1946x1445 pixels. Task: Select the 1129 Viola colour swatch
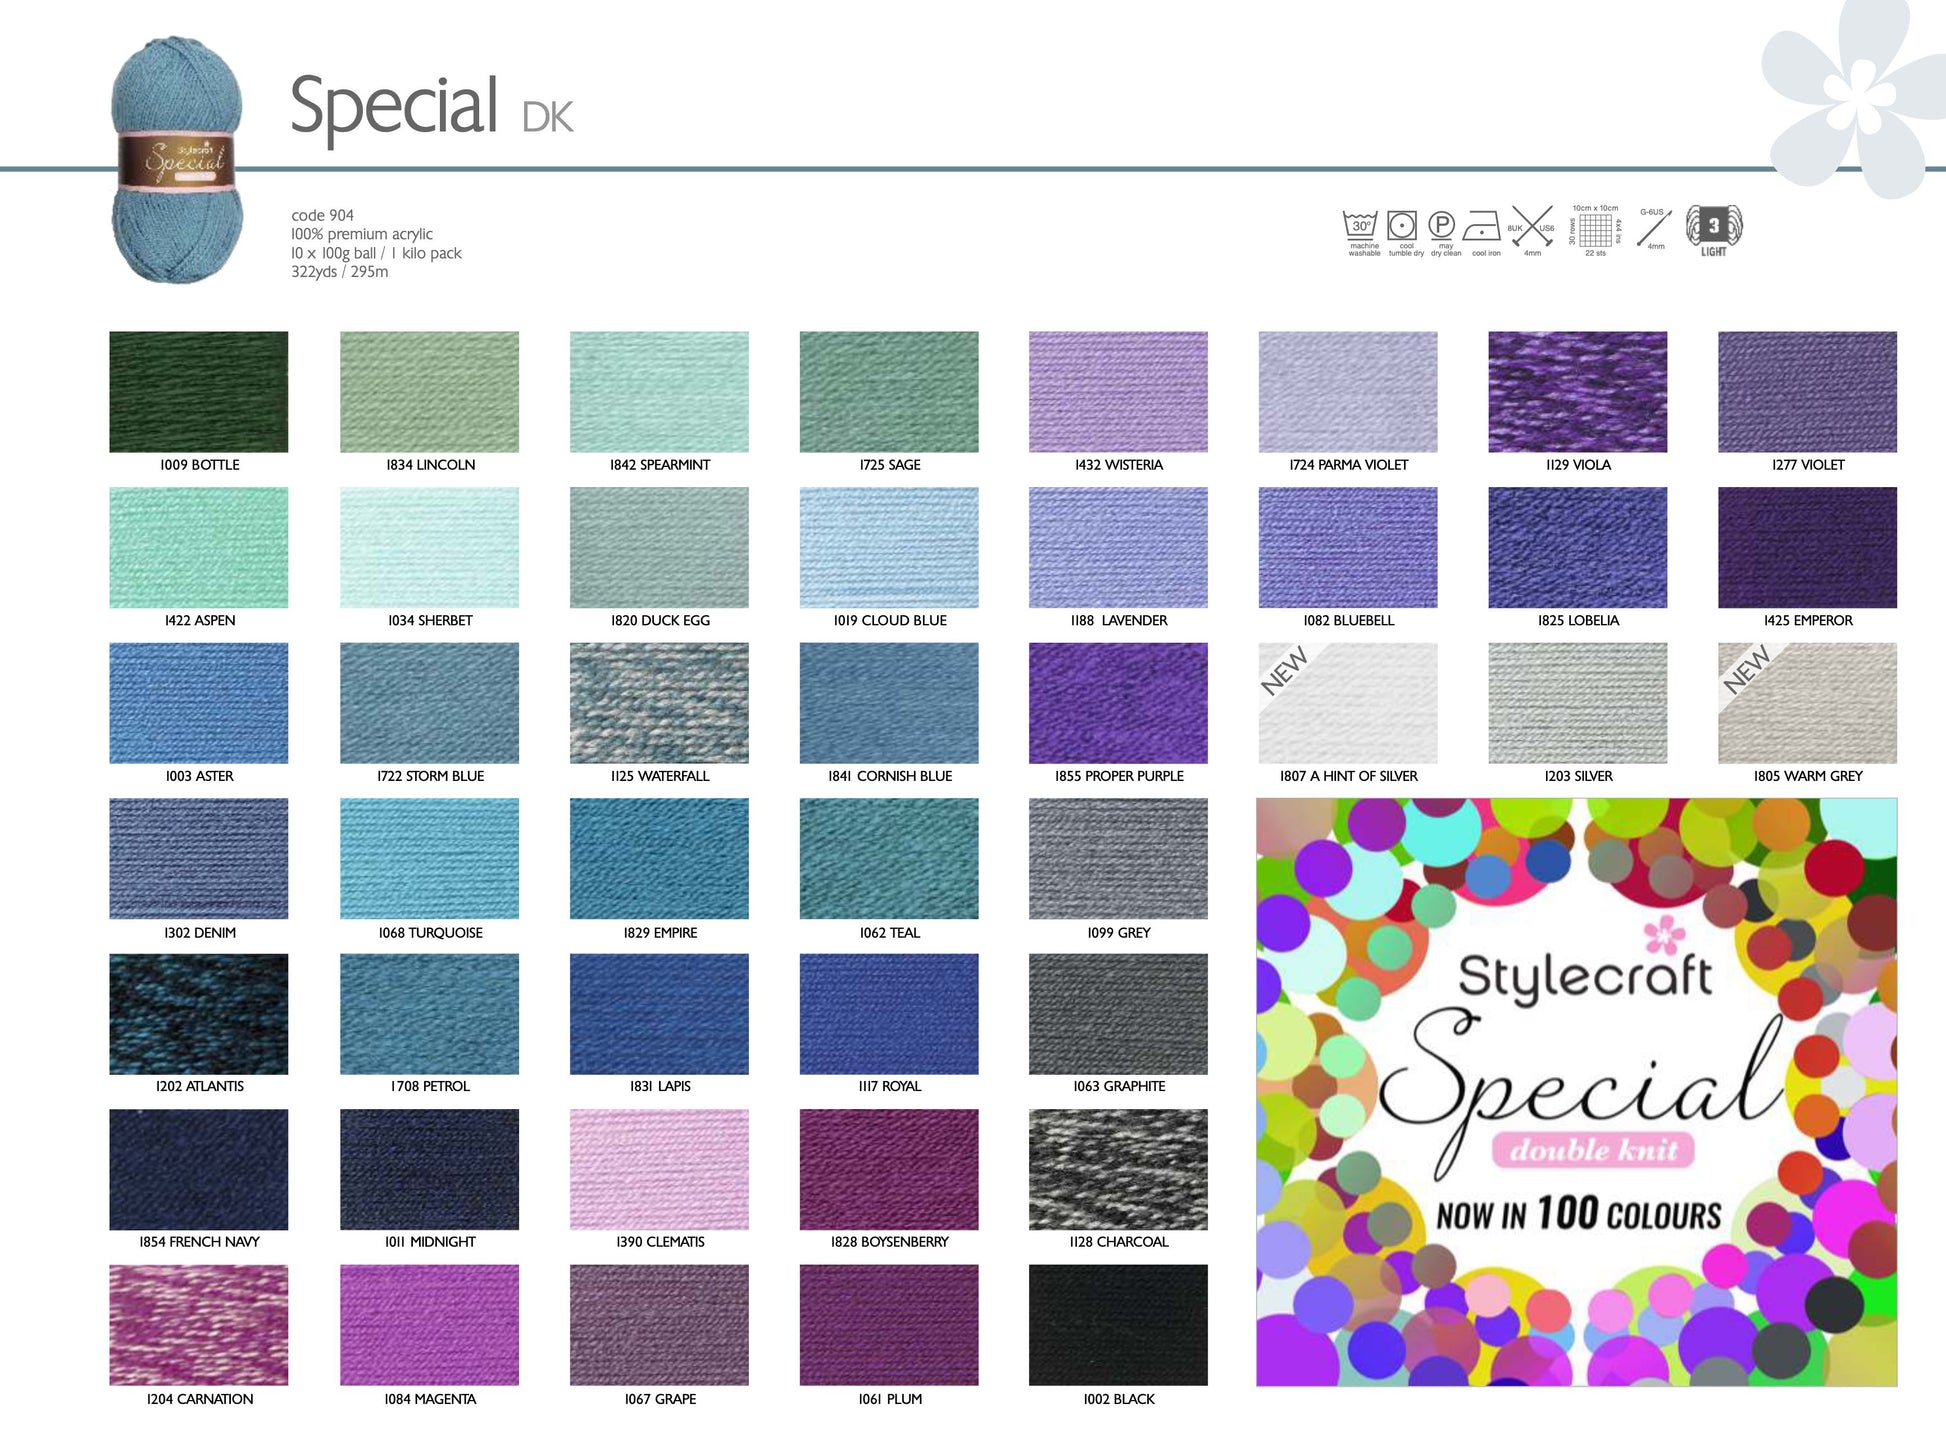1577,392
